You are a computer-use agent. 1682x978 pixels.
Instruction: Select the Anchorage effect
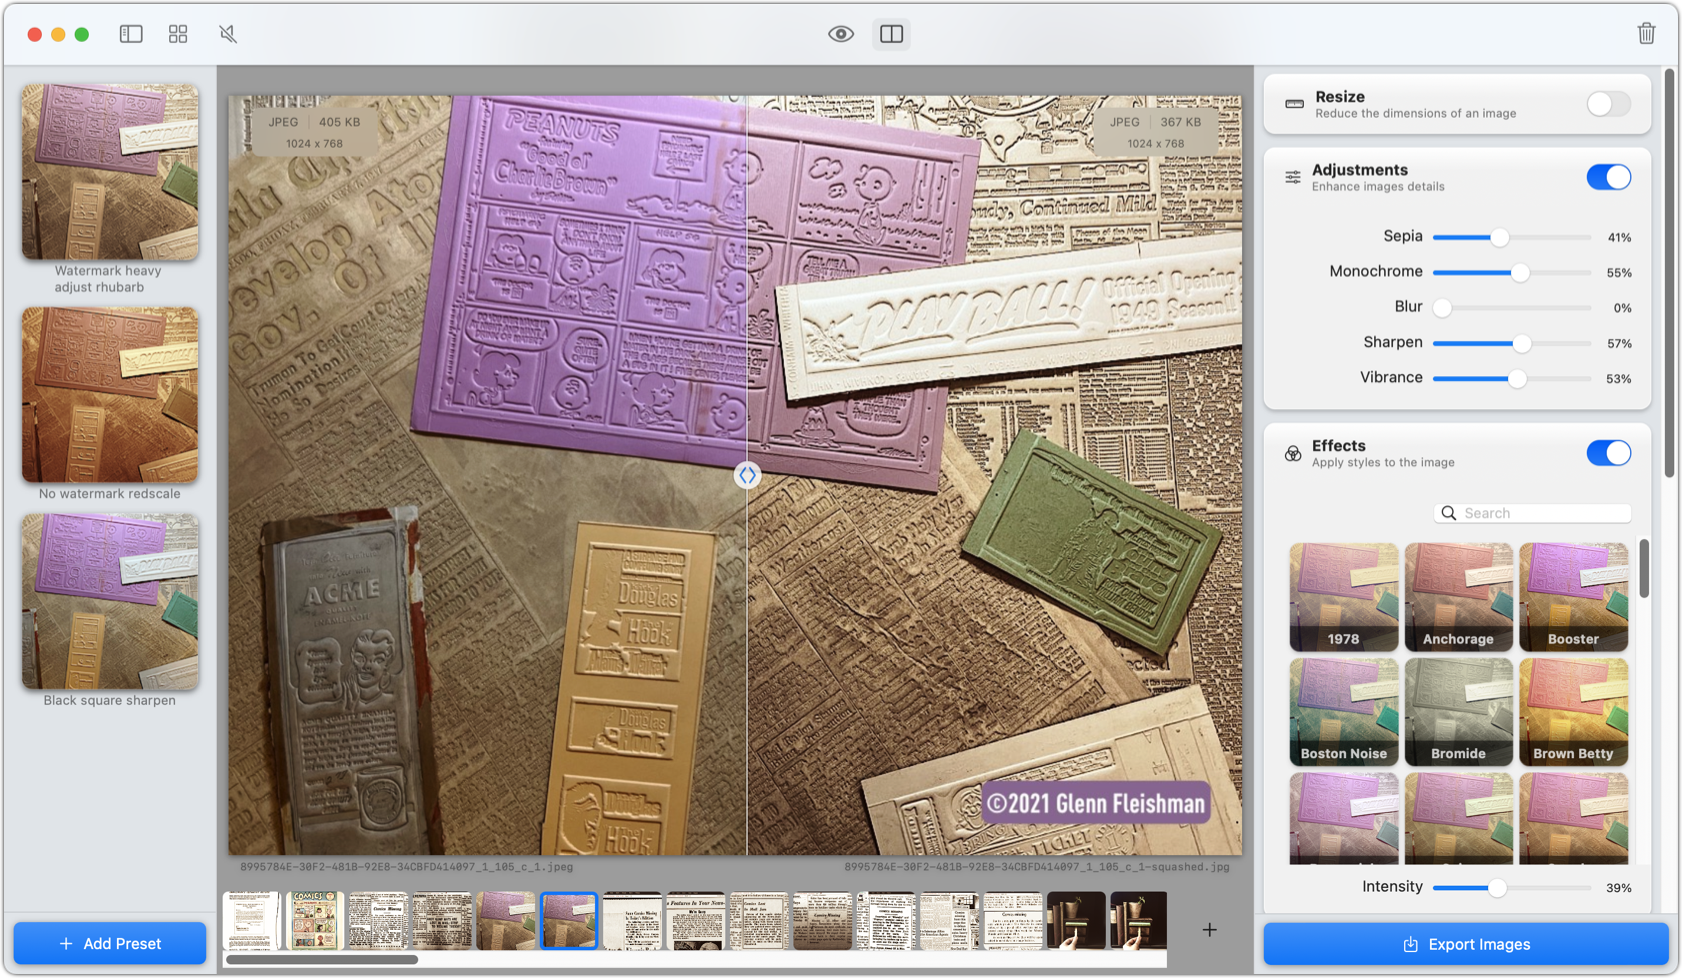(x=1458, y=597)
